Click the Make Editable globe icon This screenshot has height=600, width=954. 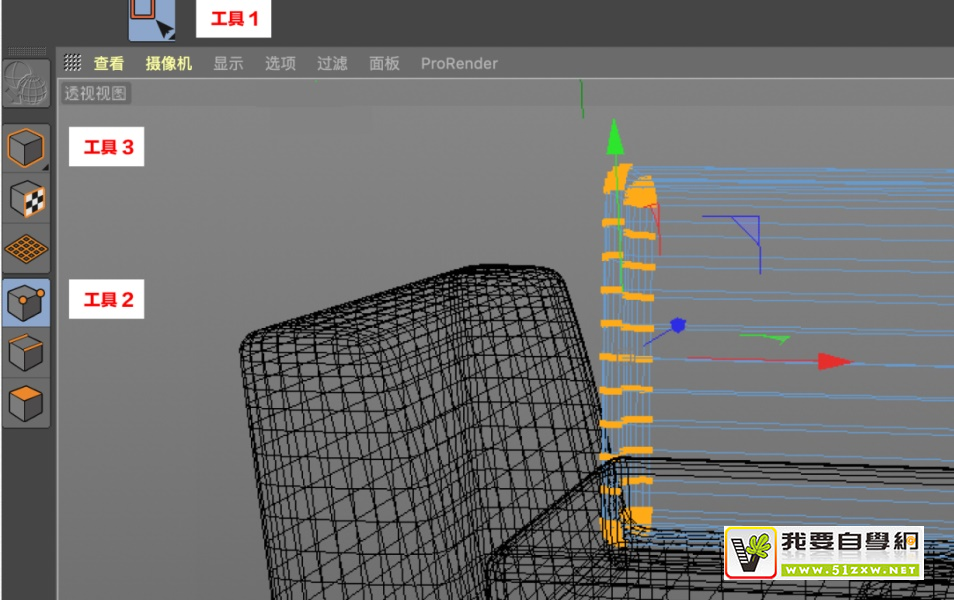tap(26, 84)
